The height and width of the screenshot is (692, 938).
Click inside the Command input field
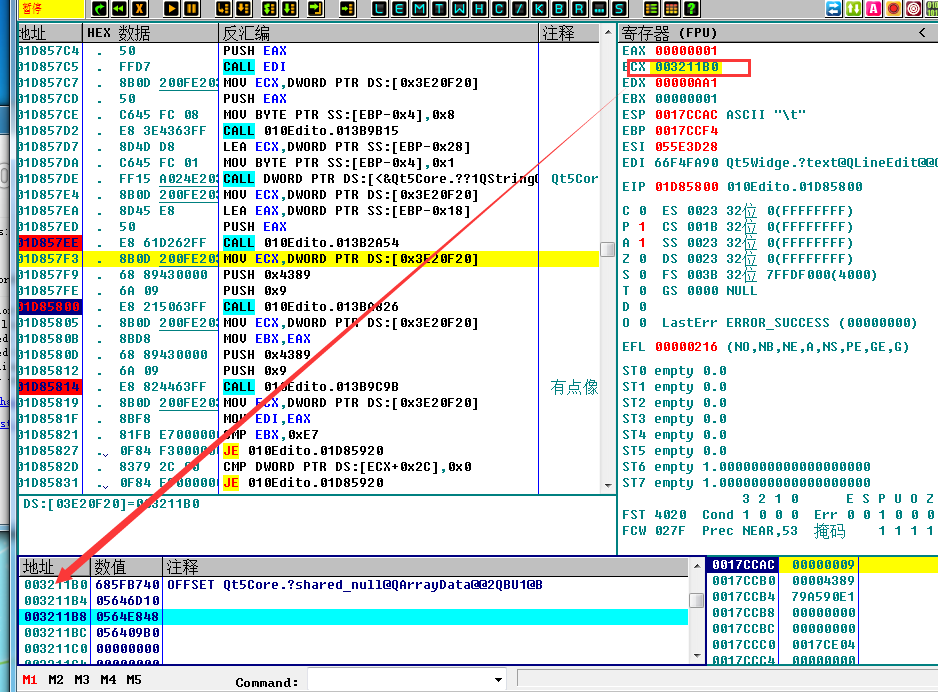[400, 680]
